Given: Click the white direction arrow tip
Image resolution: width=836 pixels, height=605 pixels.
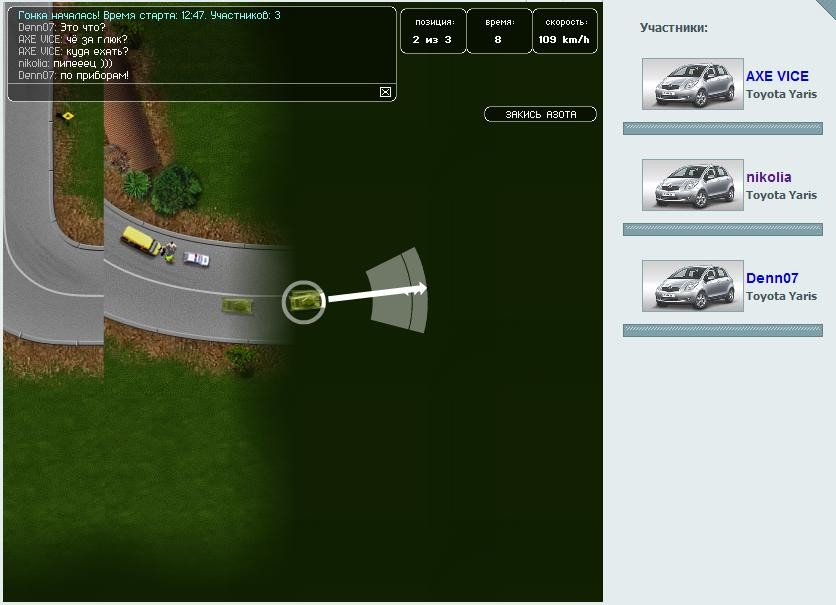Looking at the screenshot, I should 422,289.
